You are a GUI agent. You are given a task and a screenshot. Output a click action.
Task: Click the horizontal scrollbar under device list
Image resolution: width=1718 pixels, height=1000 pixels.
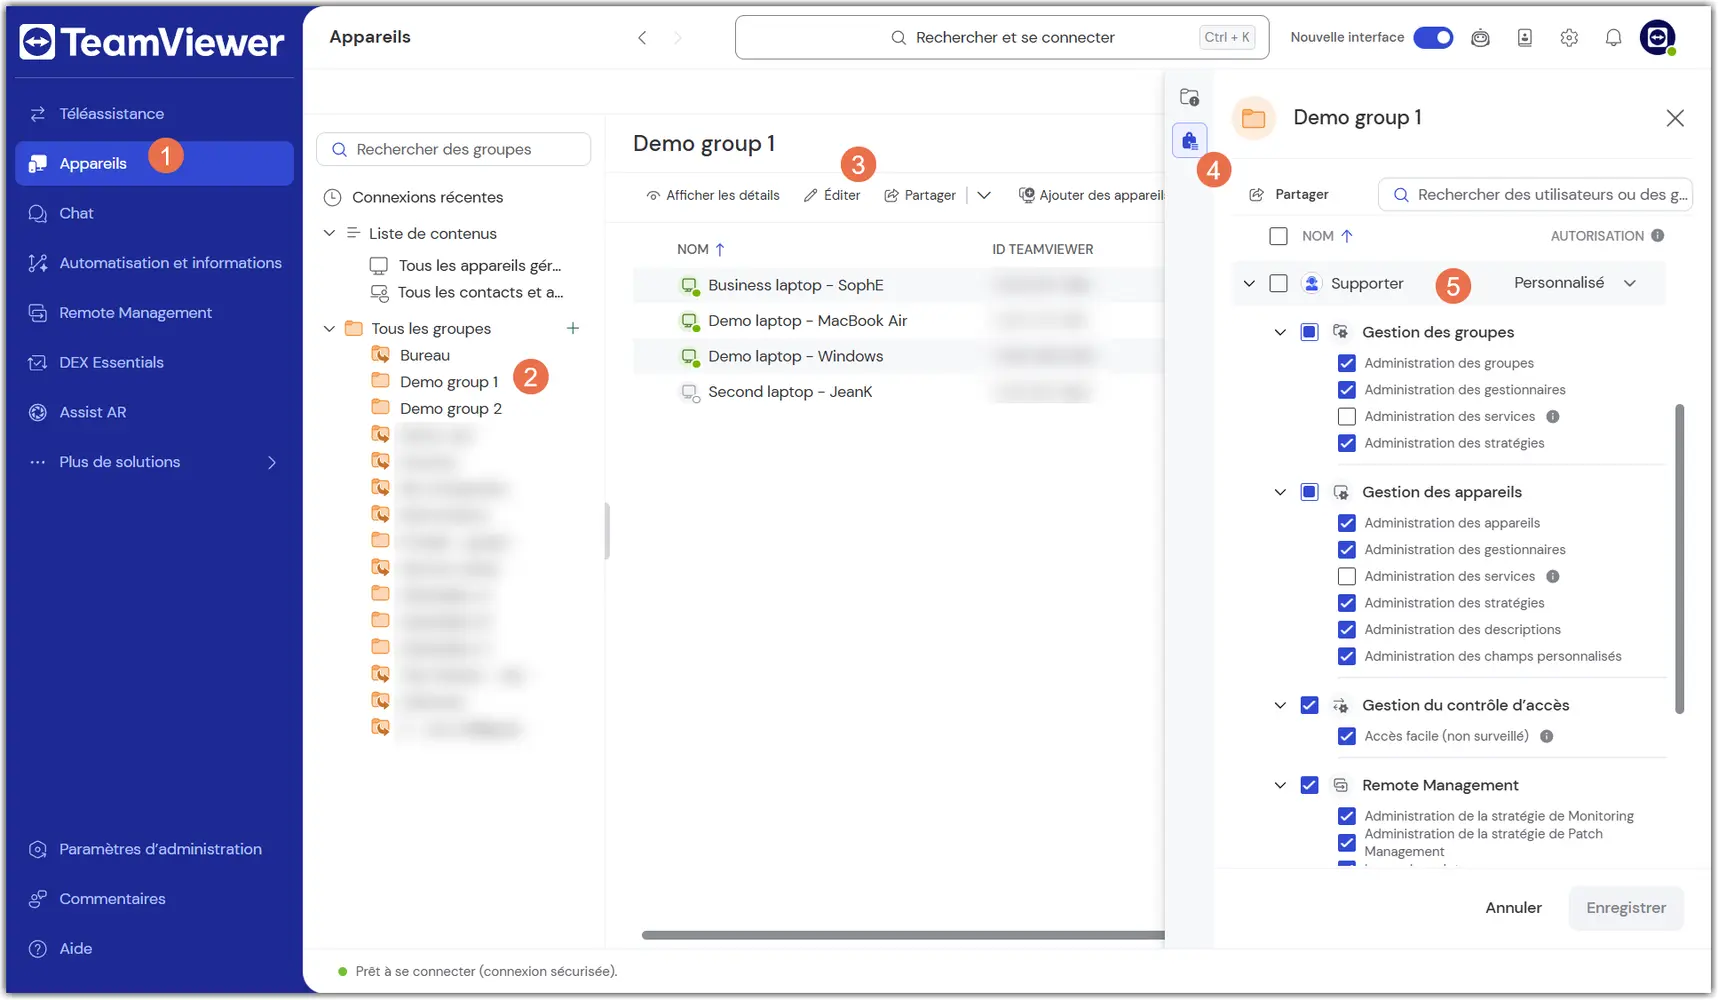point(903,936)
